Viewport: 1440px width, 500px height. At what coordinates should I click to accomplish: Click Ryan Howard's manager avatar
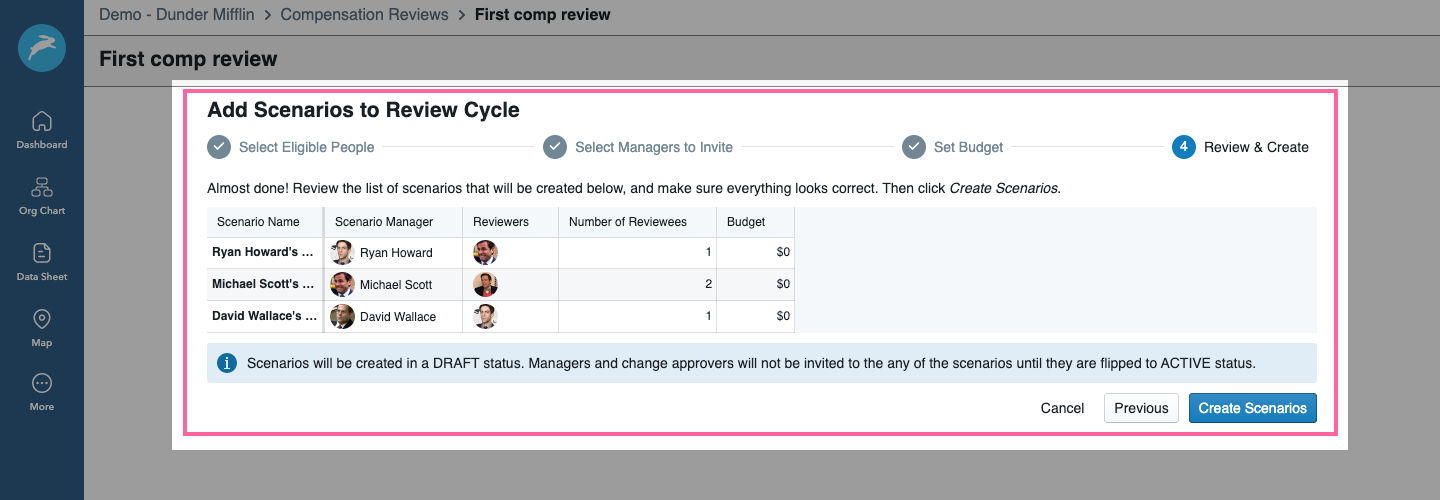point(343,253)
